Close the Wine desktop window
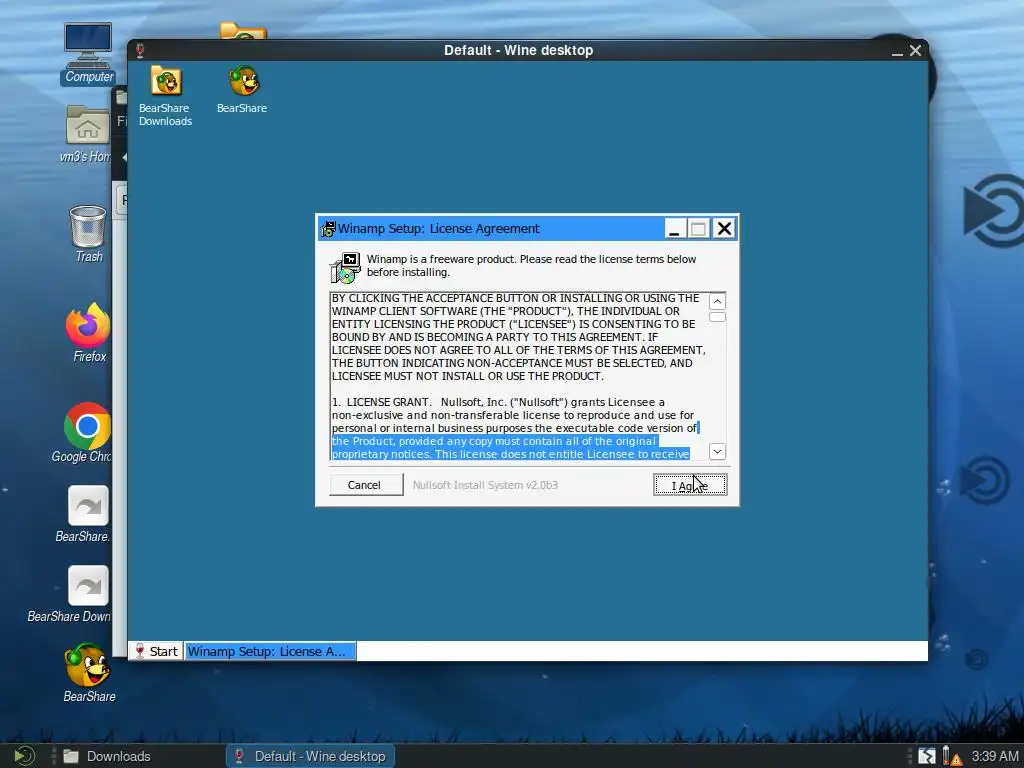 click(x=916, y=50)
